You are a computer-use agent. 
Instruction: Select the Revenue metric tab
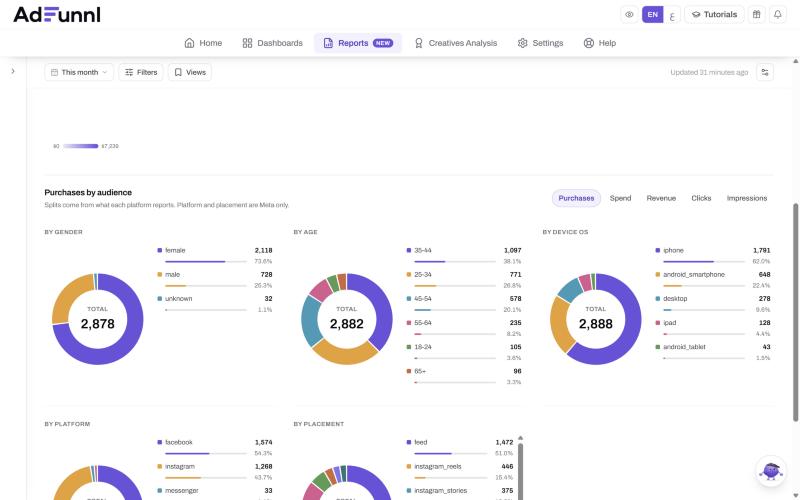[x=661, y=198]
